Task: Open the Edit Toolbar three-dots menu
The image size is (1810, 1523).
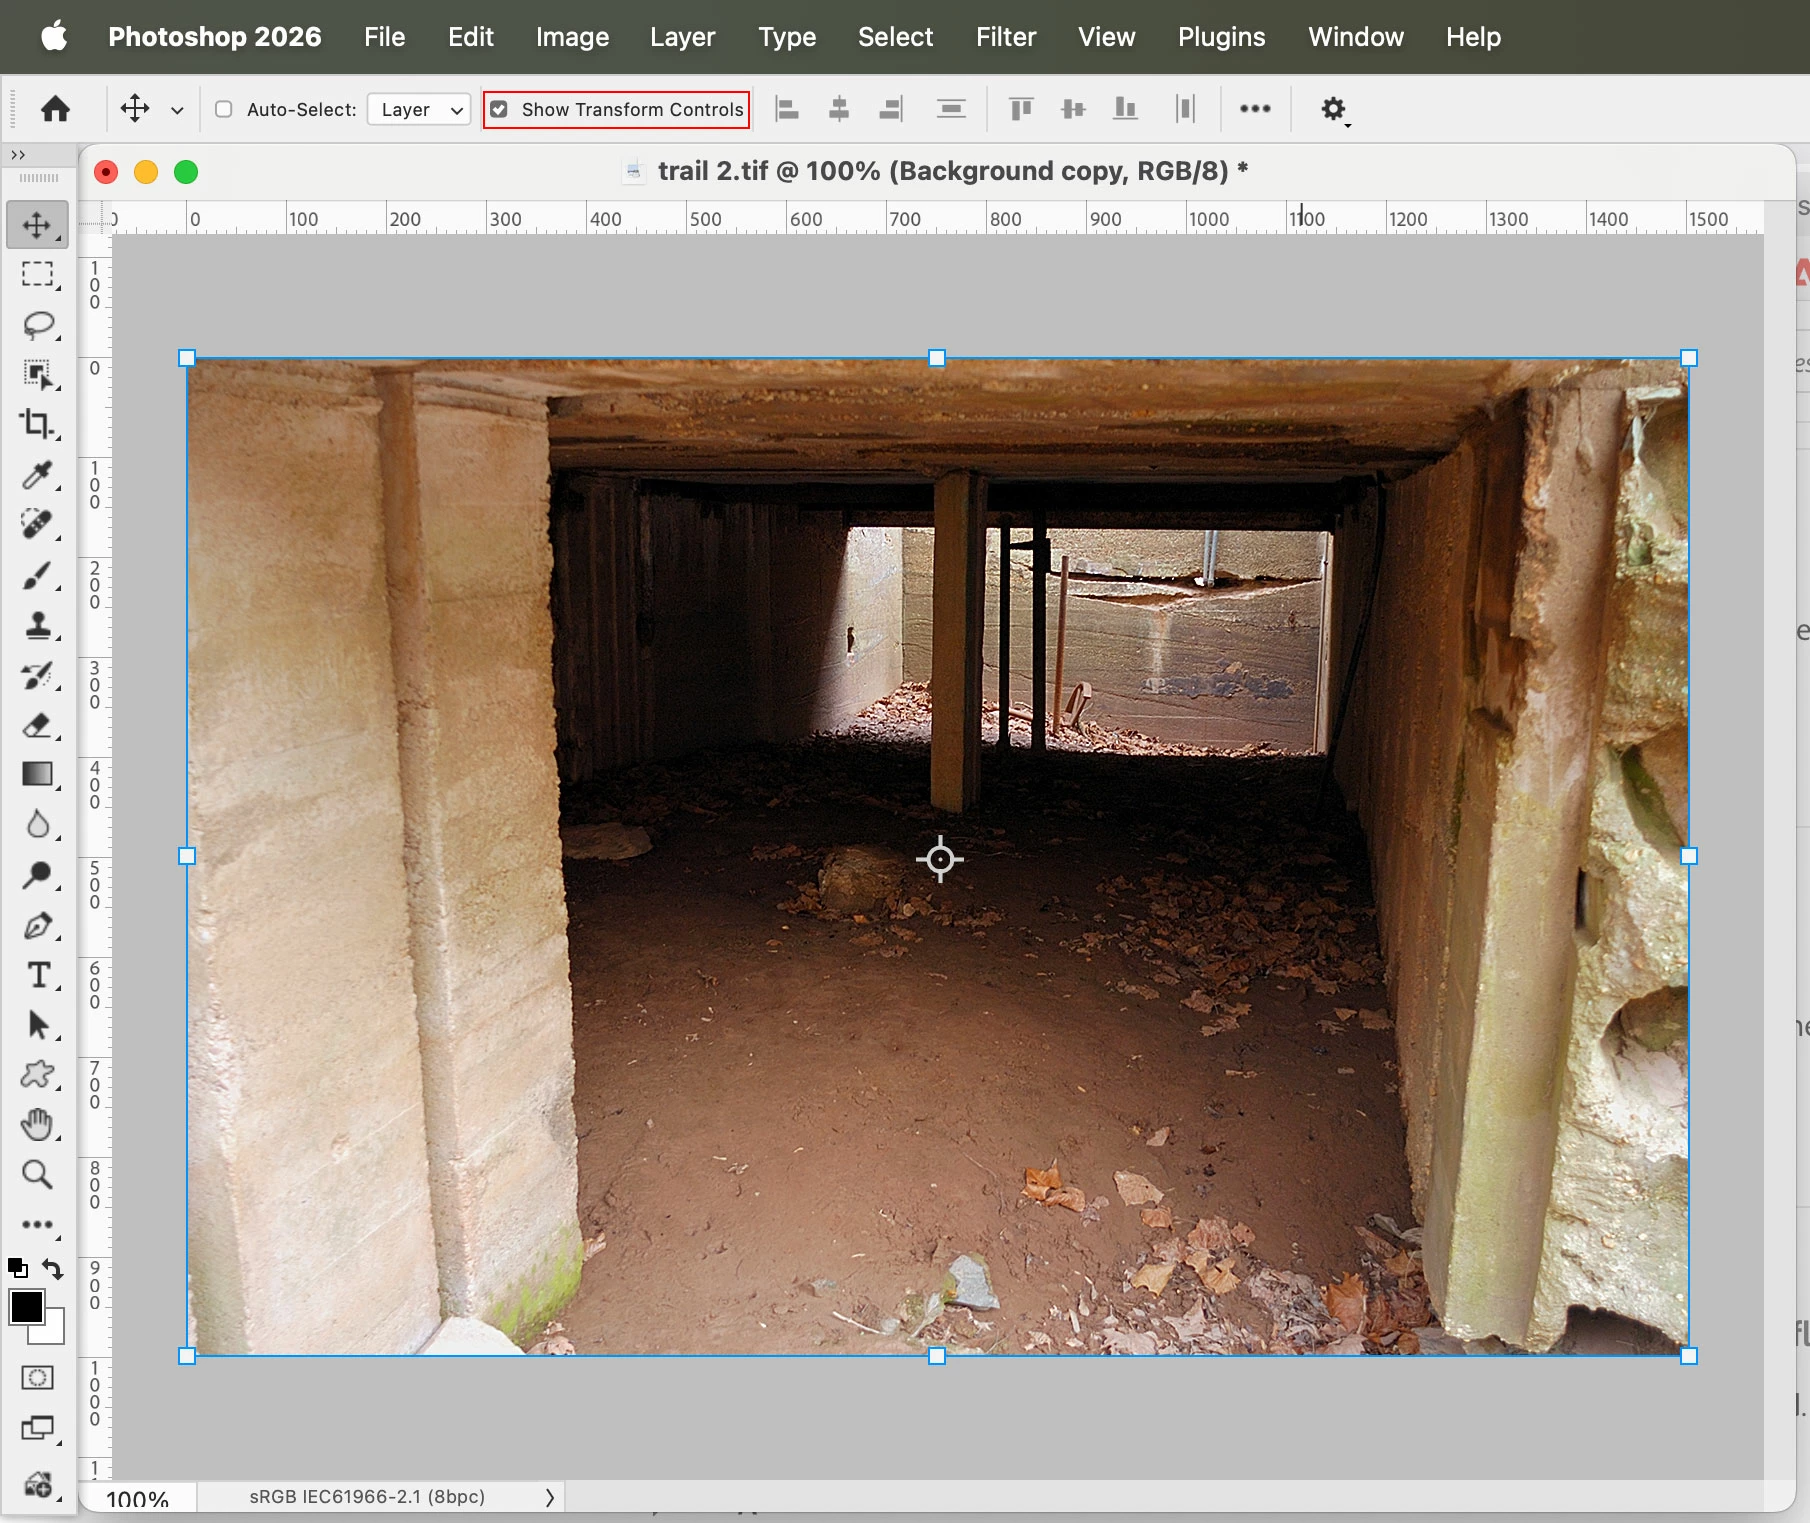Action: tap(38, 1225)
